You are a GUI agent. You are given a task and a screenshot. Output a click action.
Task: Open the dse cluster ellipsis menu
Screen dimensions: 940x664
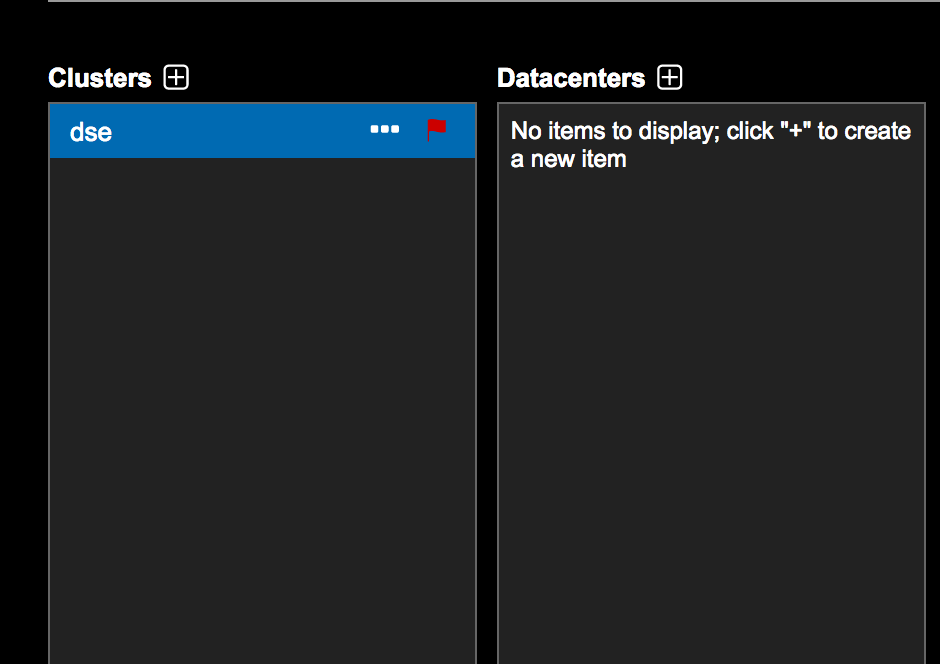pyautogui.click(x=385, y=130)
